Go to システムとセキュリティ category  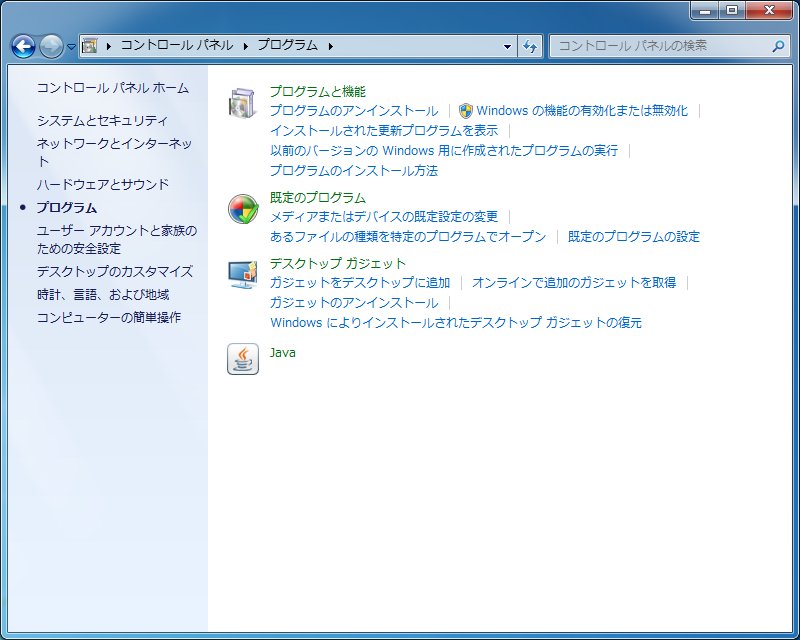(x=102, y=121)
